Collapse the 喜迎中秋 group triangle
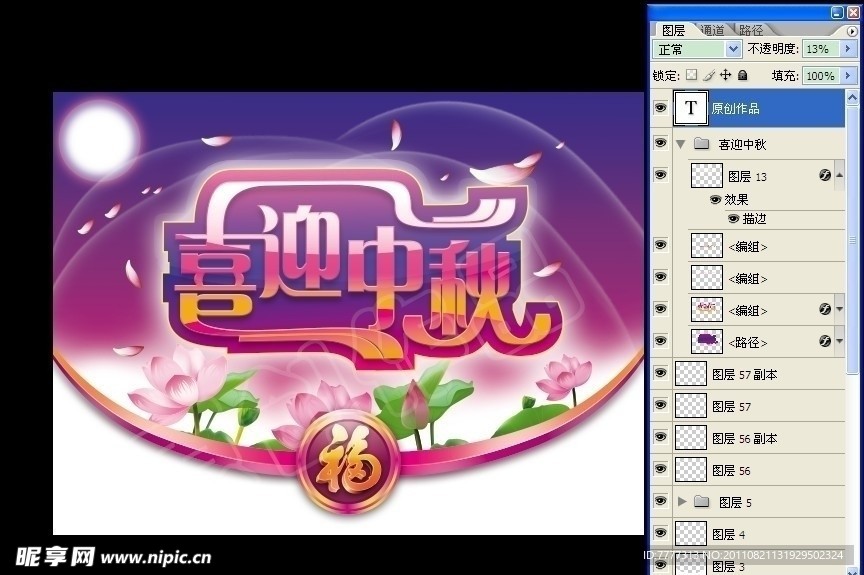The image size is (864, 575). pyautogui.click(x=681, y=144)
